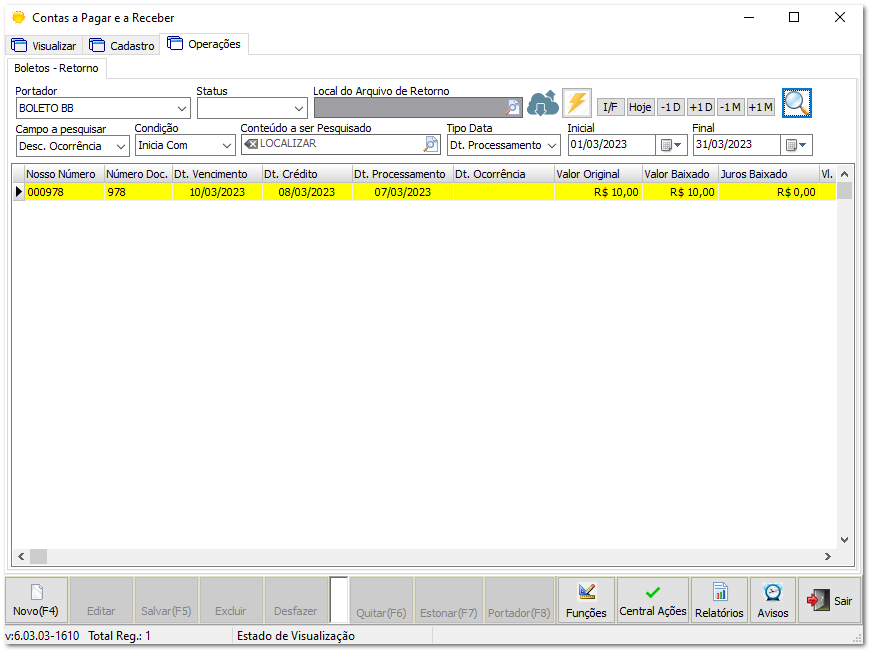This screenshot has width=872, height=653.
Task: Open the Avisos alerts button
Action: pos(773,600)
